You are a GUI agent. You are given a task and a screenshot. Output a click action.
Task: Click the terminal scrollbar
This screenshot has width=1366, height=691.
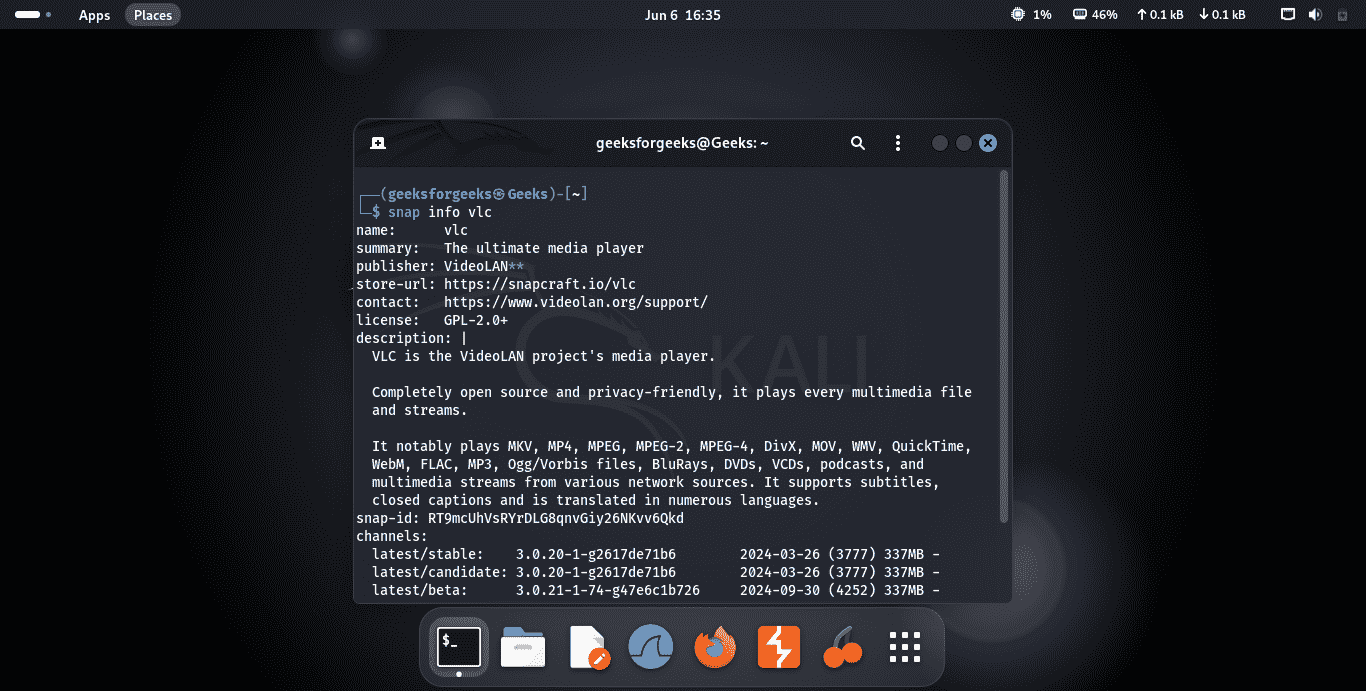point(1004,345)
